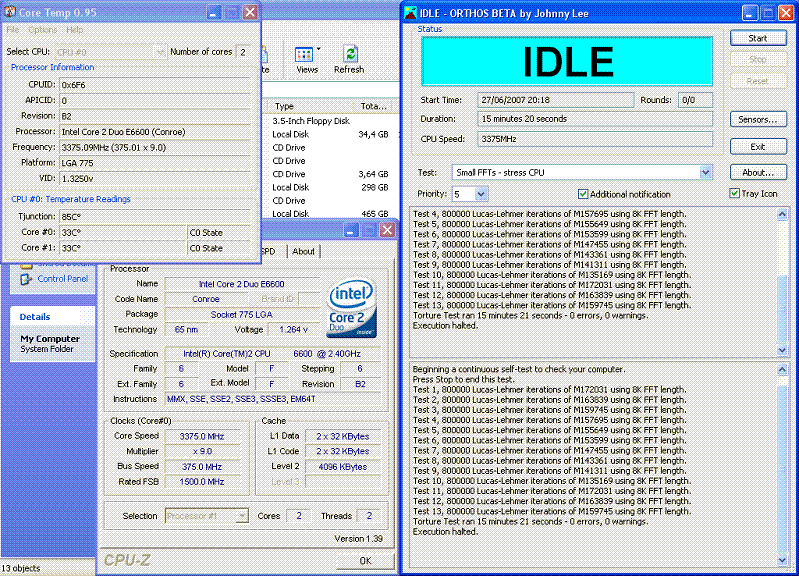Click the CPU Speed field showing 3375MHz
Viewport: 799px width, 576px height.
(595, 139)
